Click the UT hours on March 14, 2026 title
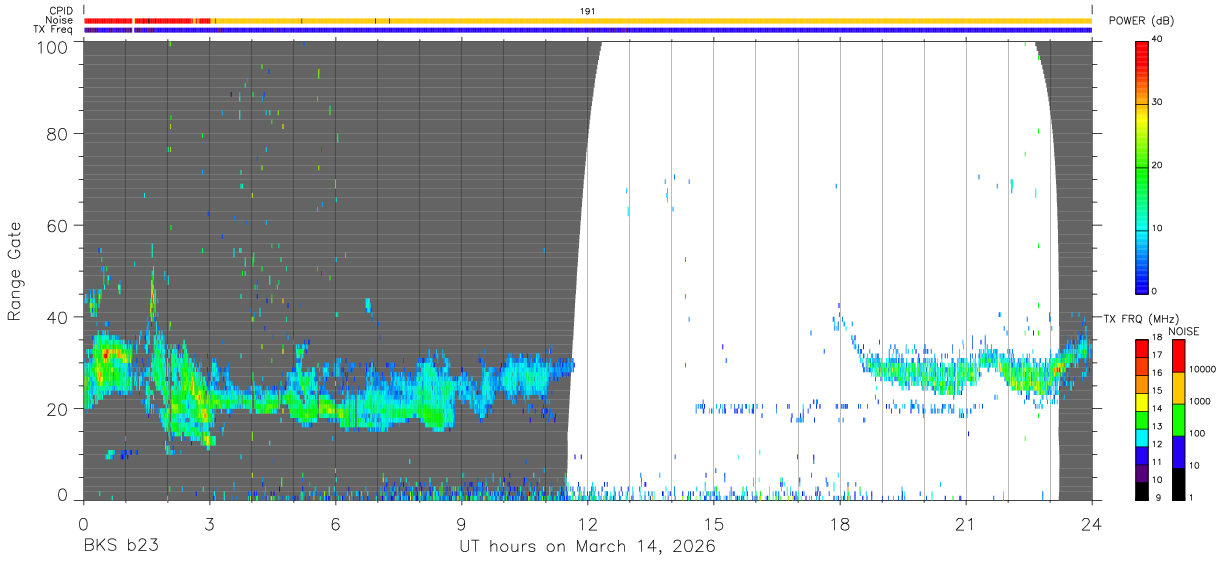 [587, 547]
